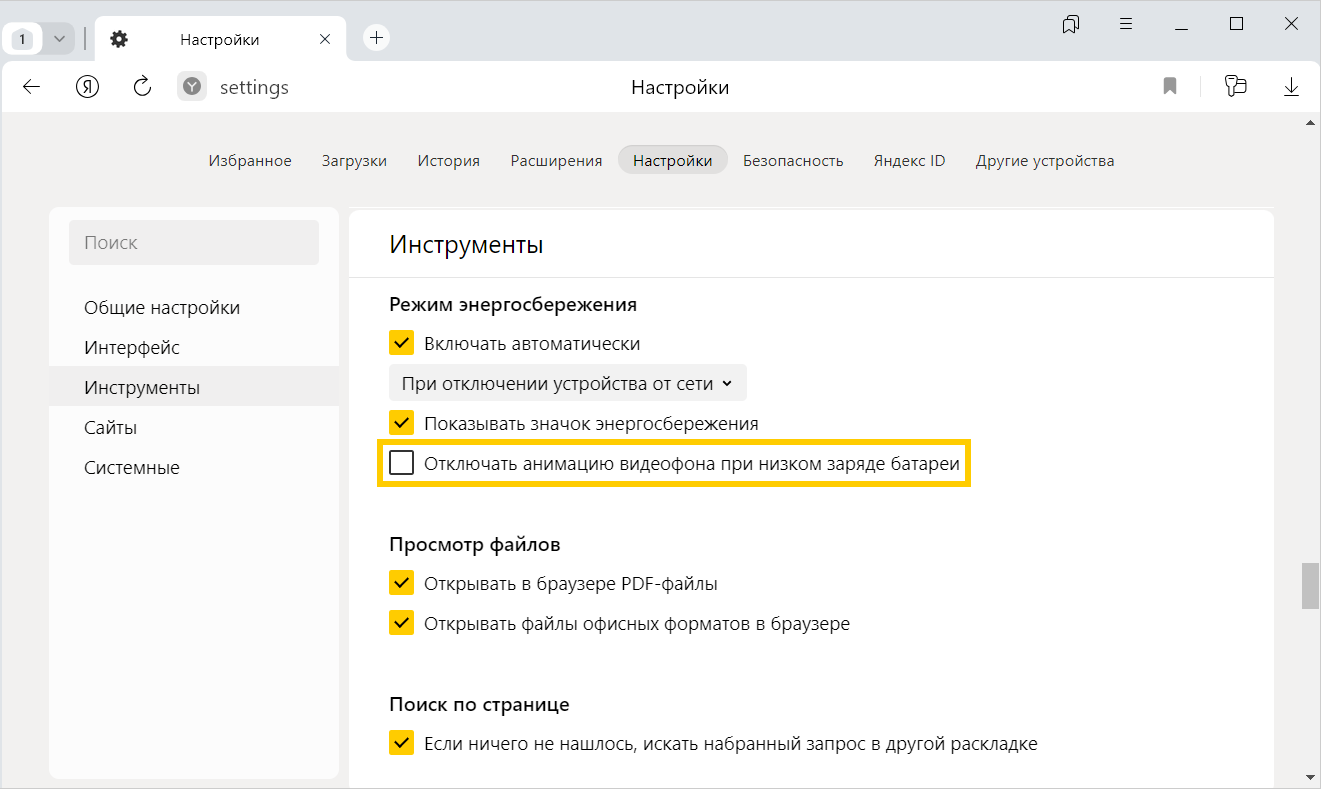Close the Настройки tab
Image resolution: width=1321 pixels, height=789 pixels.
tap(324, 39)
